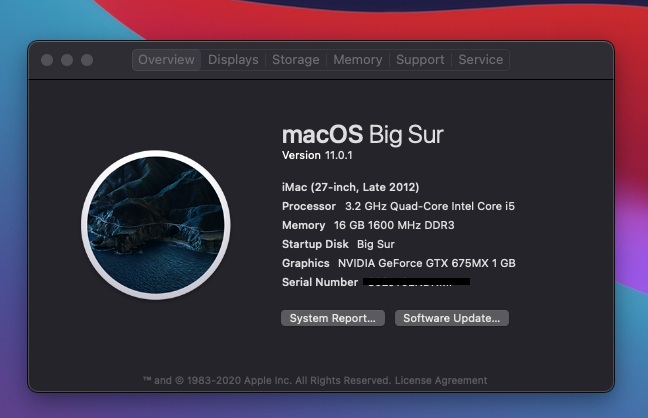Click the 3.2 GHz Quad-Core processor value

430,206
